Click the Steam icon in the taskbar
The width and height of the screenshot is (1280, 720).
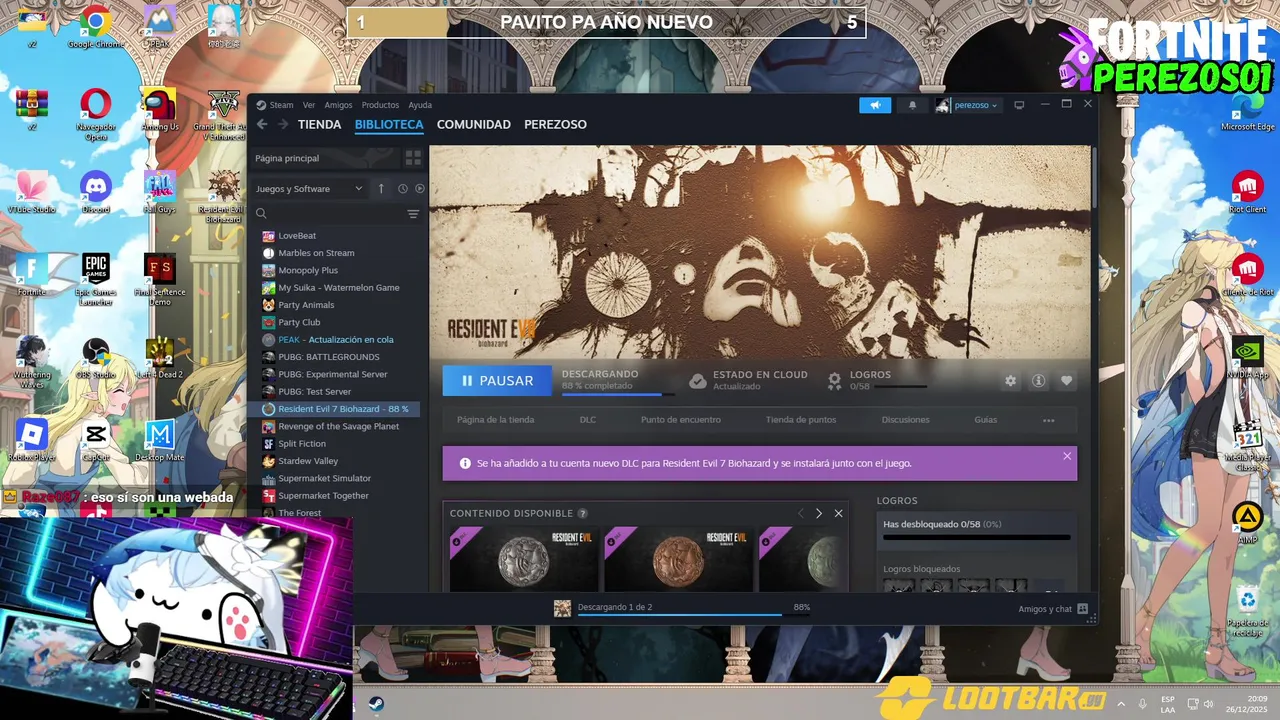[x=376, y=703]
